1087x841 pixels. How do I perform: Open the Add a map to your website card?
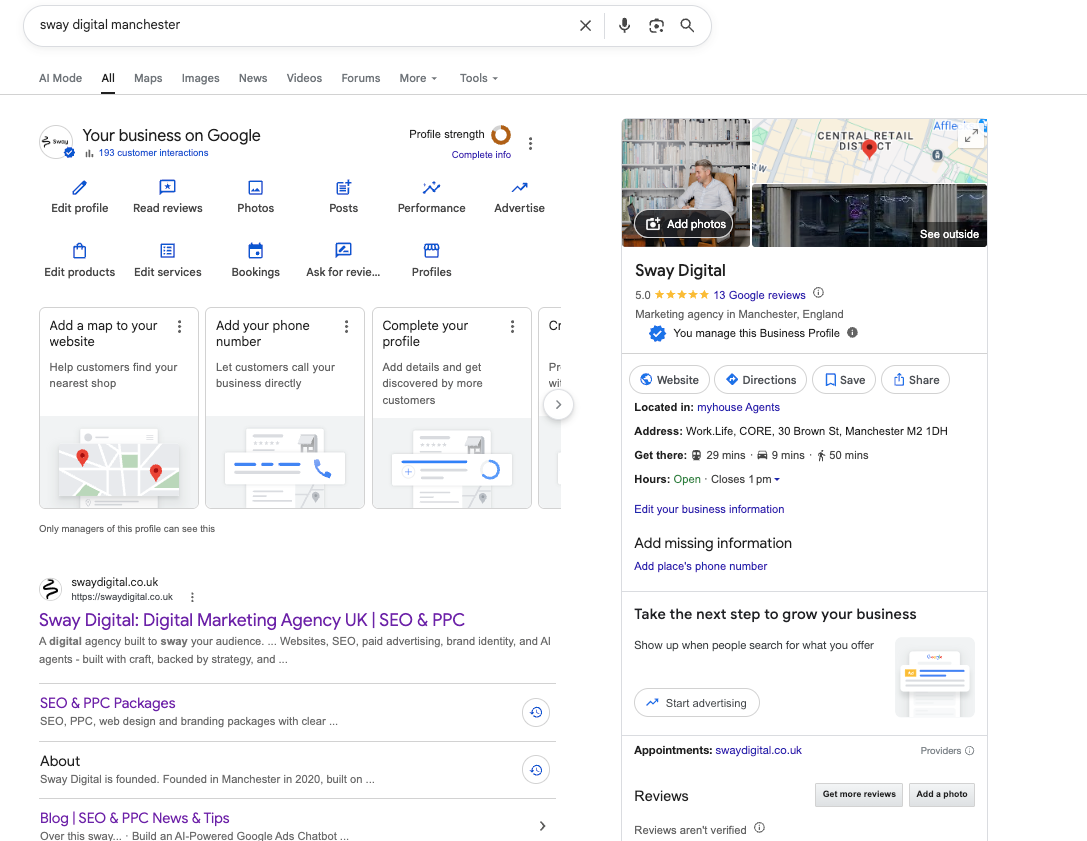tap(119, 408)
